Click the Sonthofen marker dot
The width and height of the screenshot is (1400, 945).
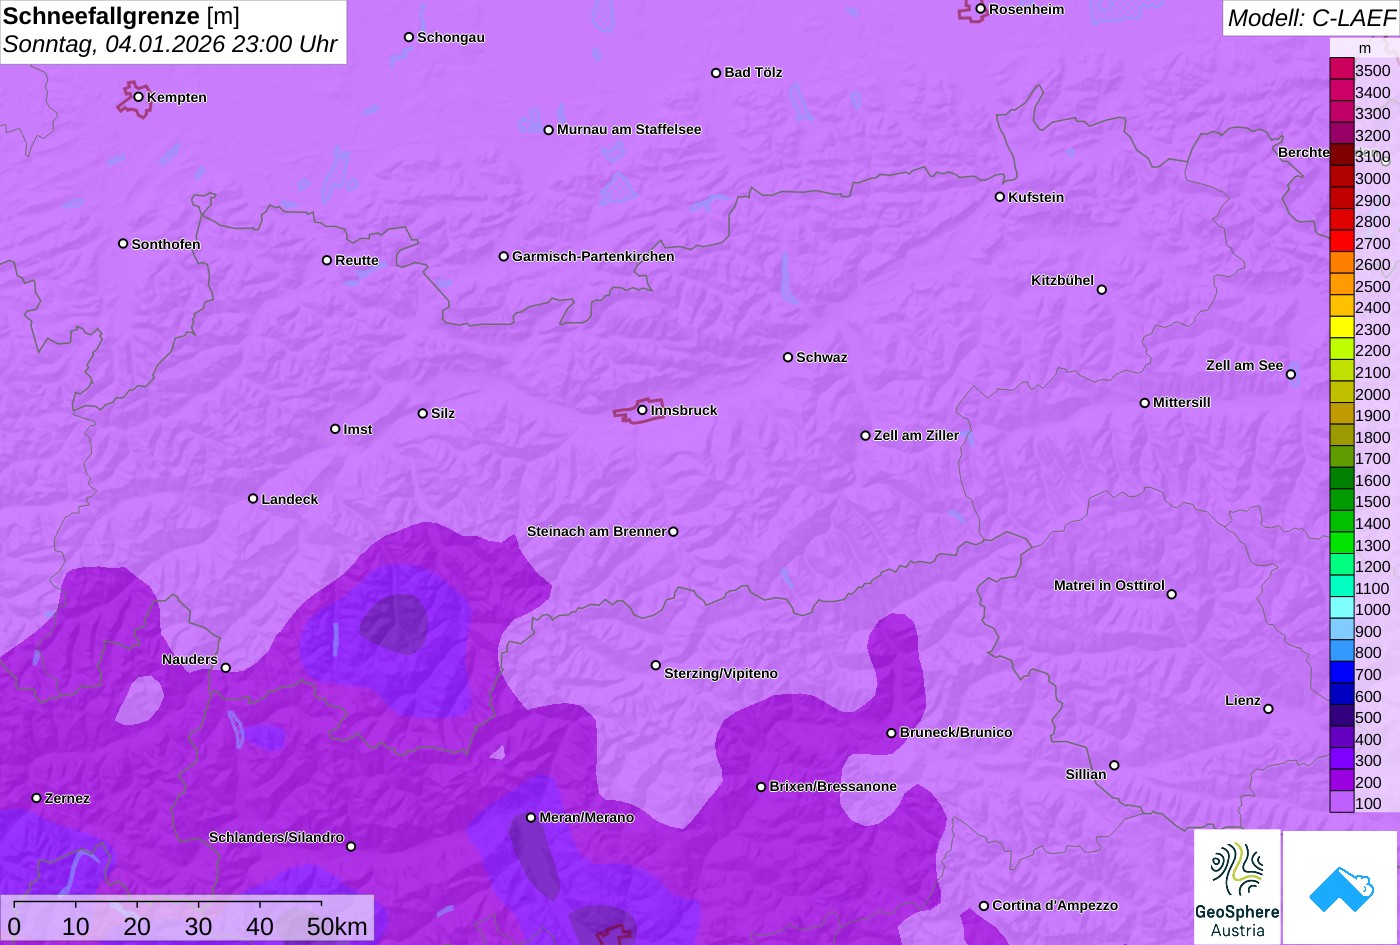[123, 244]
